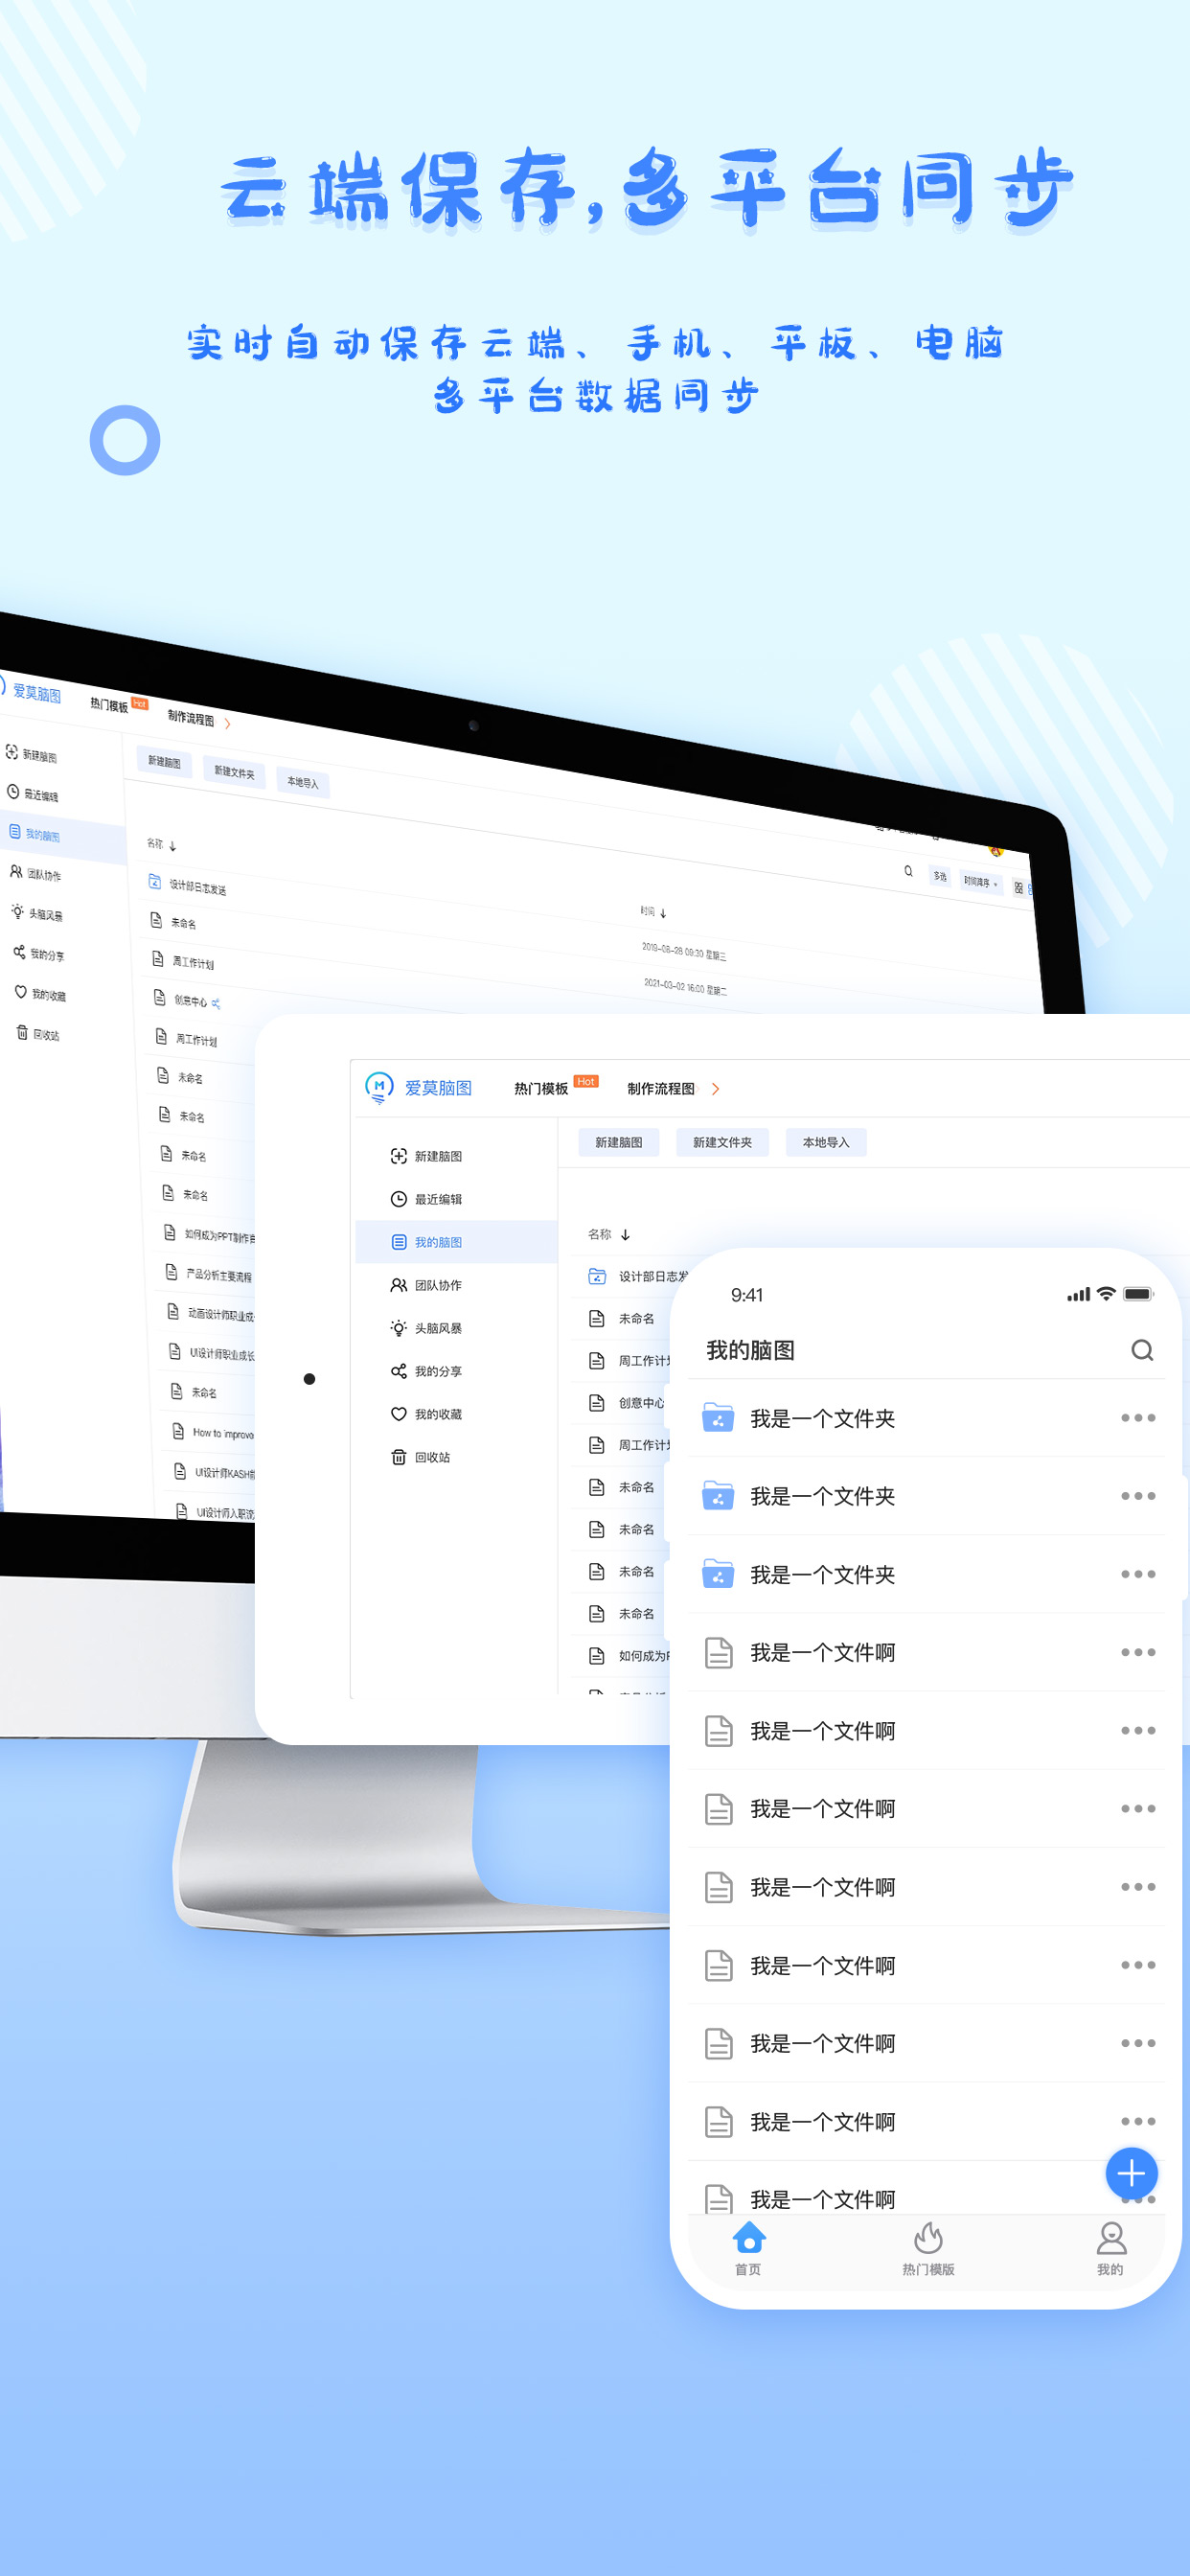Click the search magnifier on the monitor
The height and width of the screenshot is (2576, 1190).
point(908,871)
